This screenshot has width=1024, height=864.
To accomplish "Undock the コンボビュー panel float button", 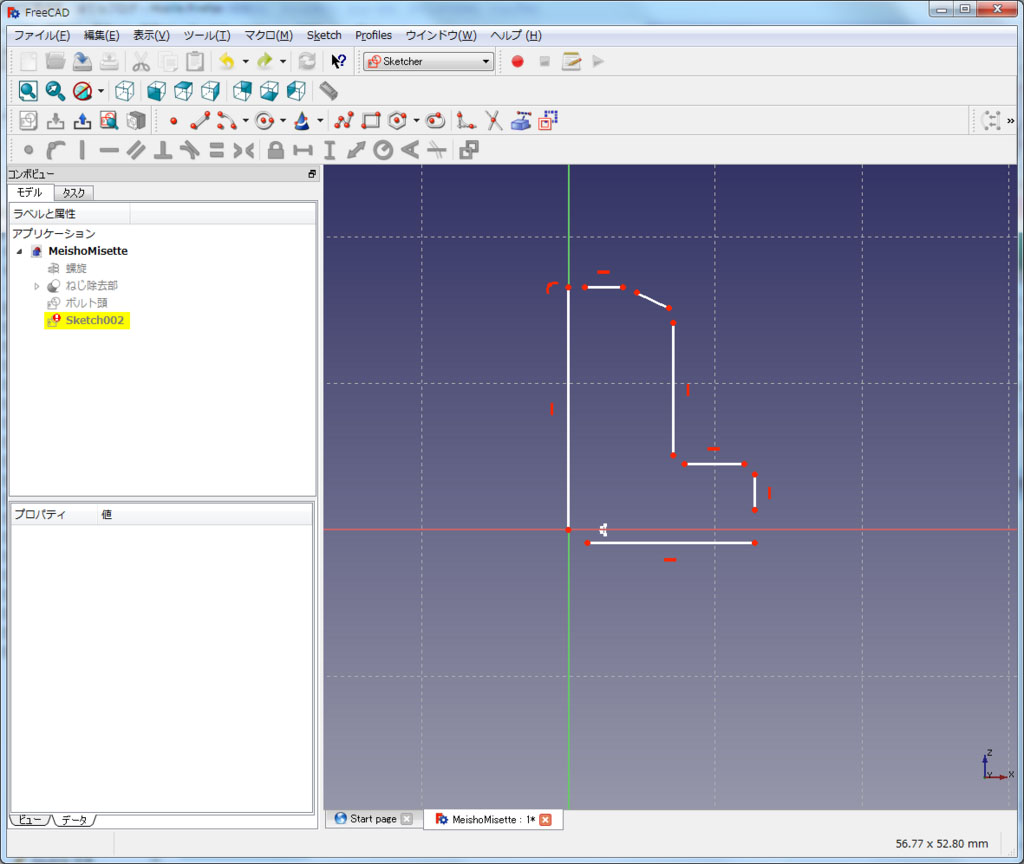I will (312, 174).
